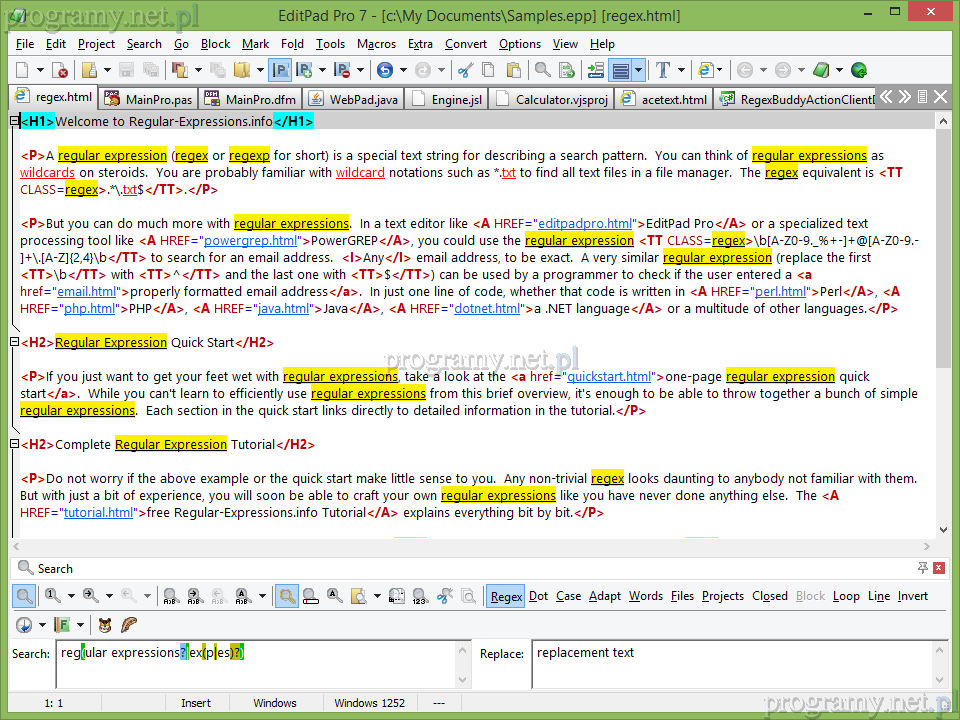
Task: Click the Highlight search matches icon
Action: [x=287, y=596]
